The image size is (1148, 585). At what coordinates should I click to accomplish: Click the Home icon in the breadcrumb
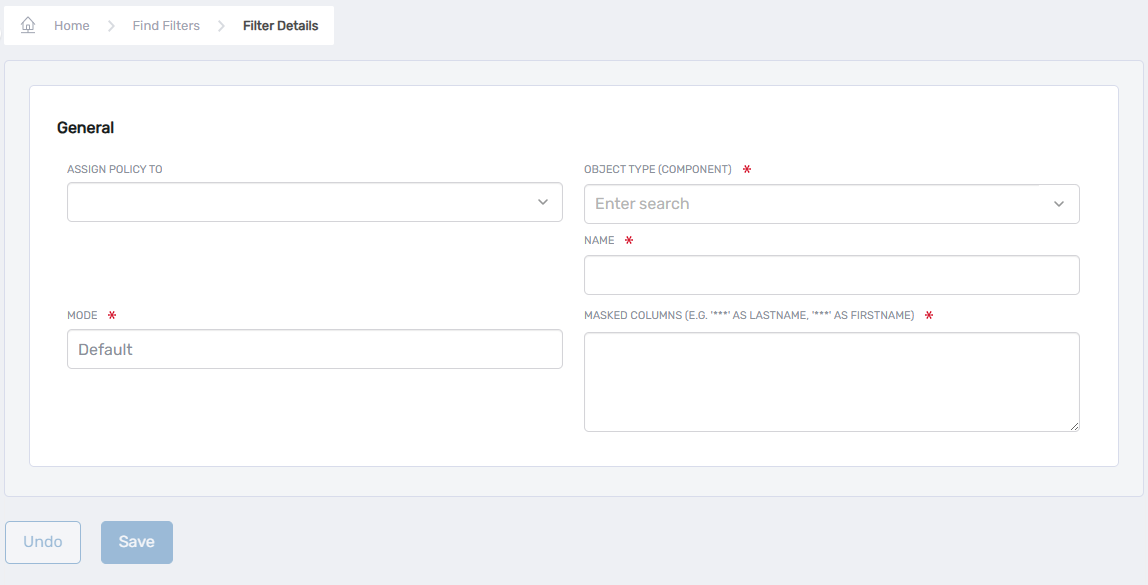coord(27,24)
